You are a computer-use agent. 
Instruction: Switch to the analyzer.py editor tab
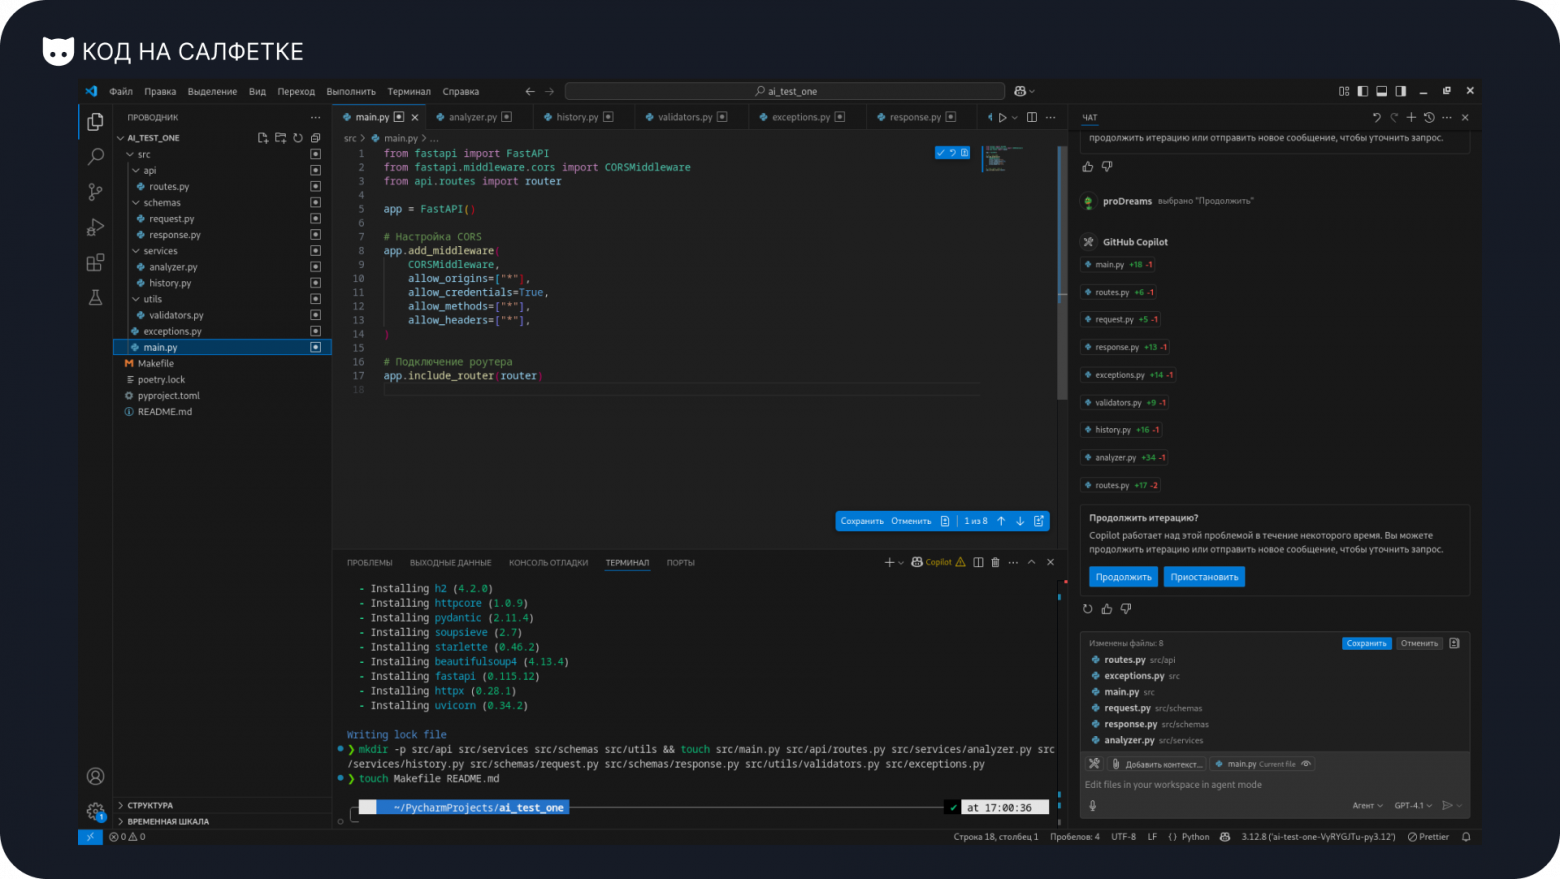472,117
